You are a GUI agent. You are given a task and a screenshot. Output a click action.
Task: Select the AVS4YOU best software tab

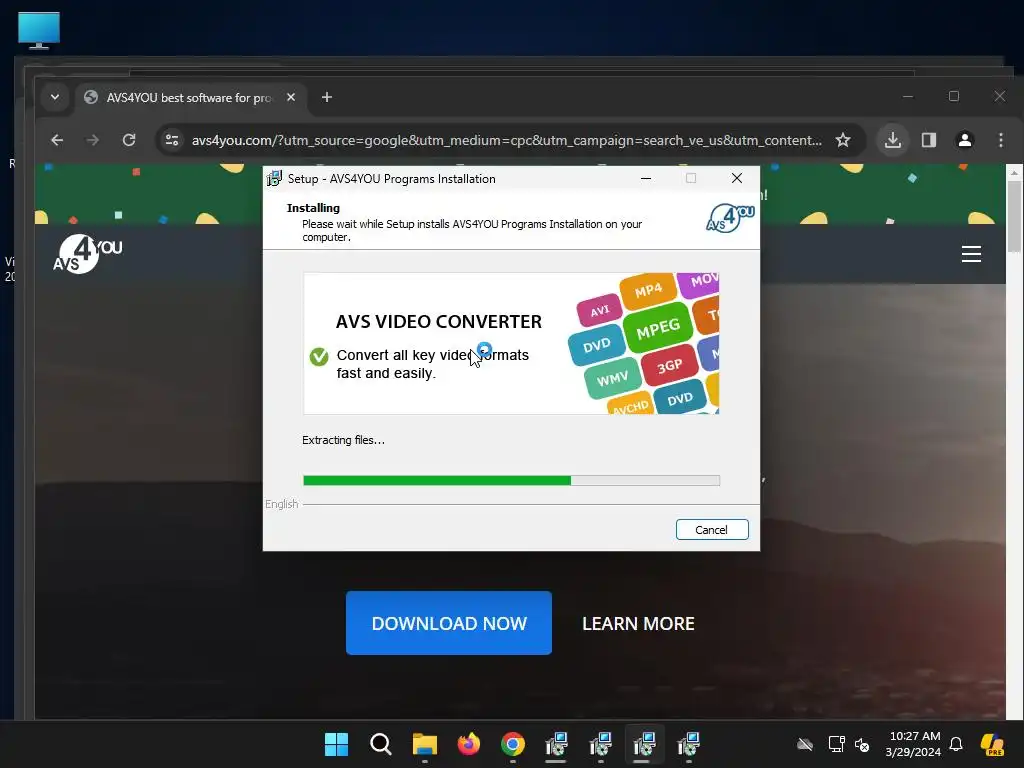tap(189, 97)
